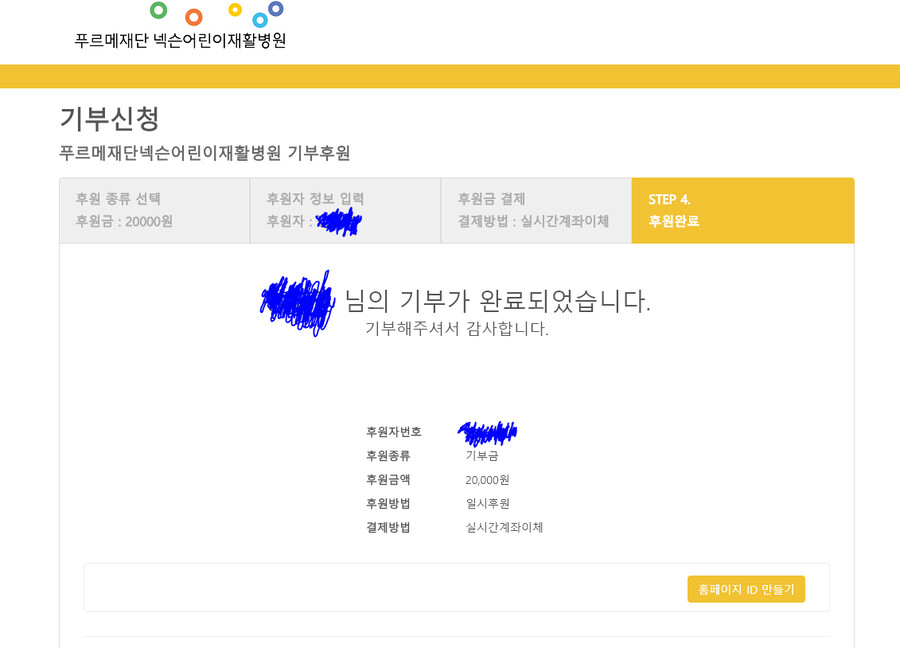Click the 기부신청 page heading
Viewport: 900px width, 648px height.
pos(109,118)
